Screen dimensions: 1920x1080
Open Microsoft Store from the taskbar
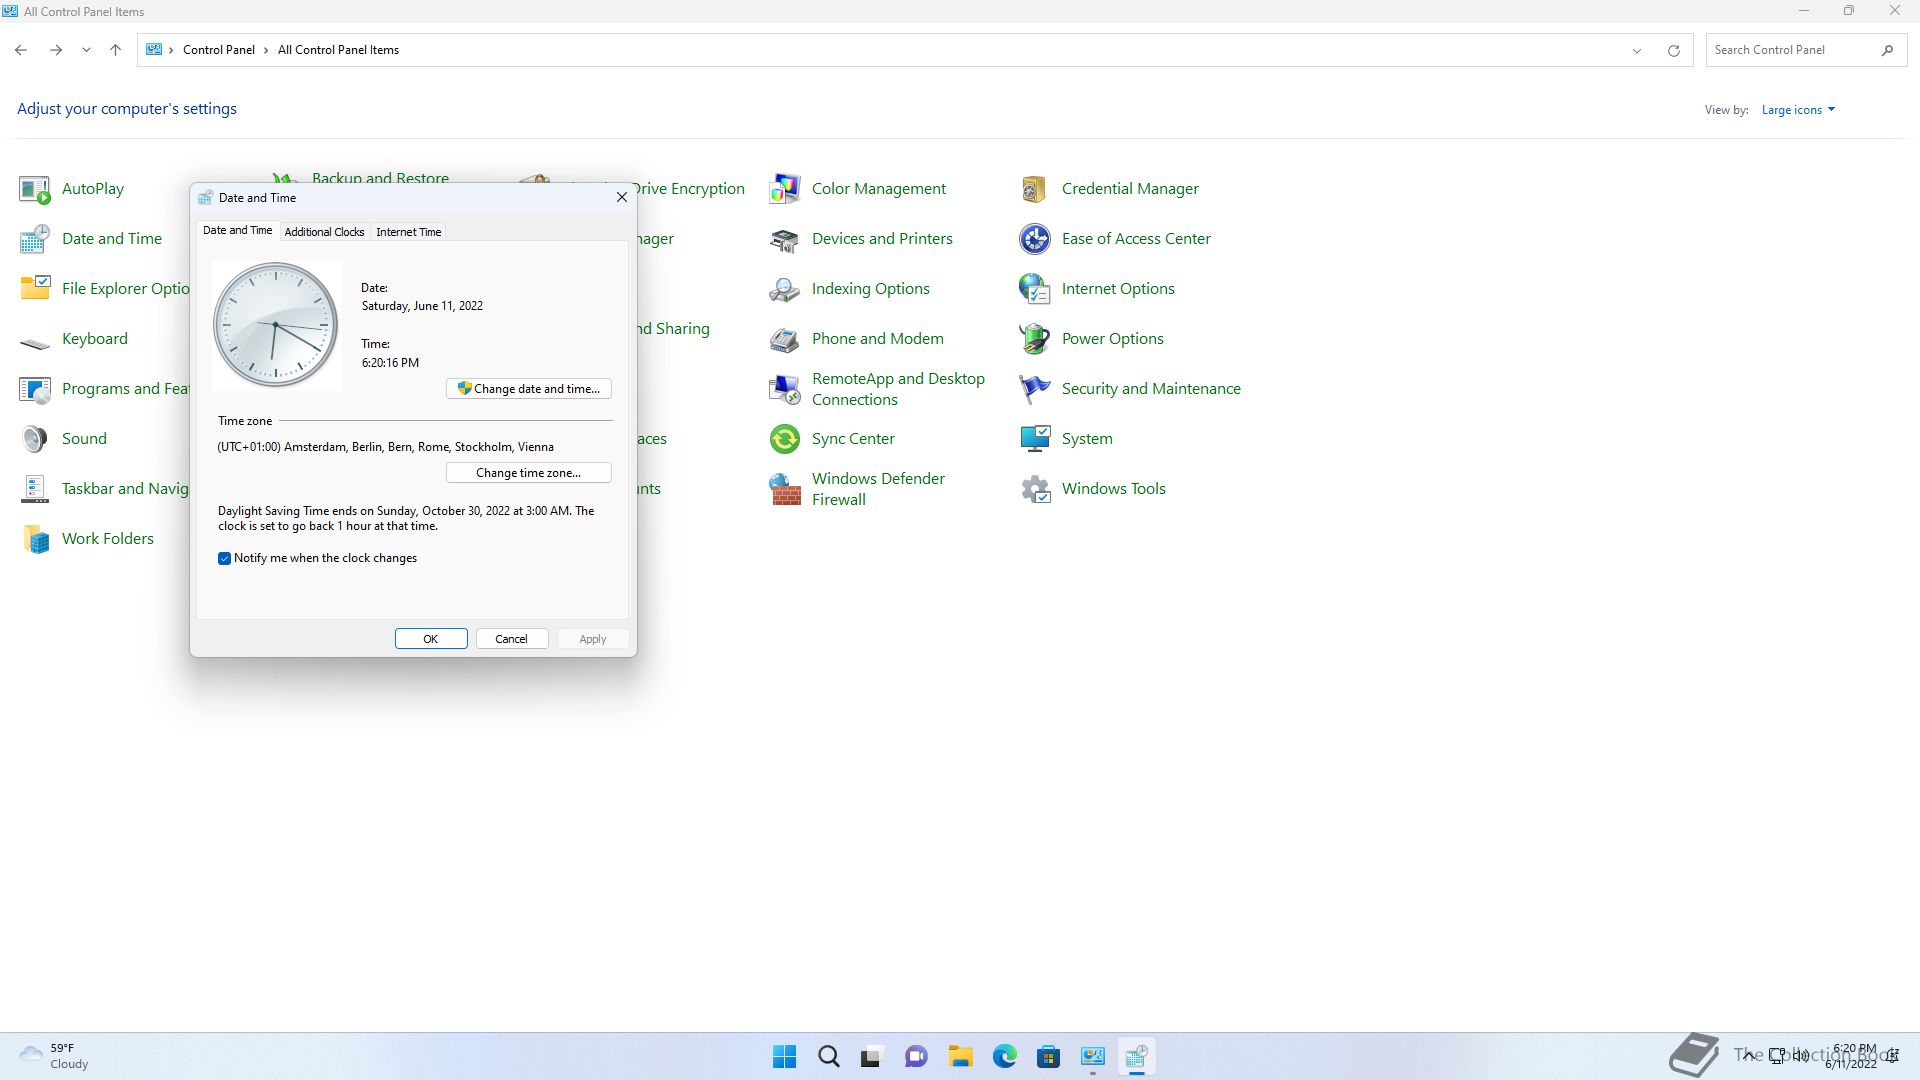click(x=1049, y=1056)
